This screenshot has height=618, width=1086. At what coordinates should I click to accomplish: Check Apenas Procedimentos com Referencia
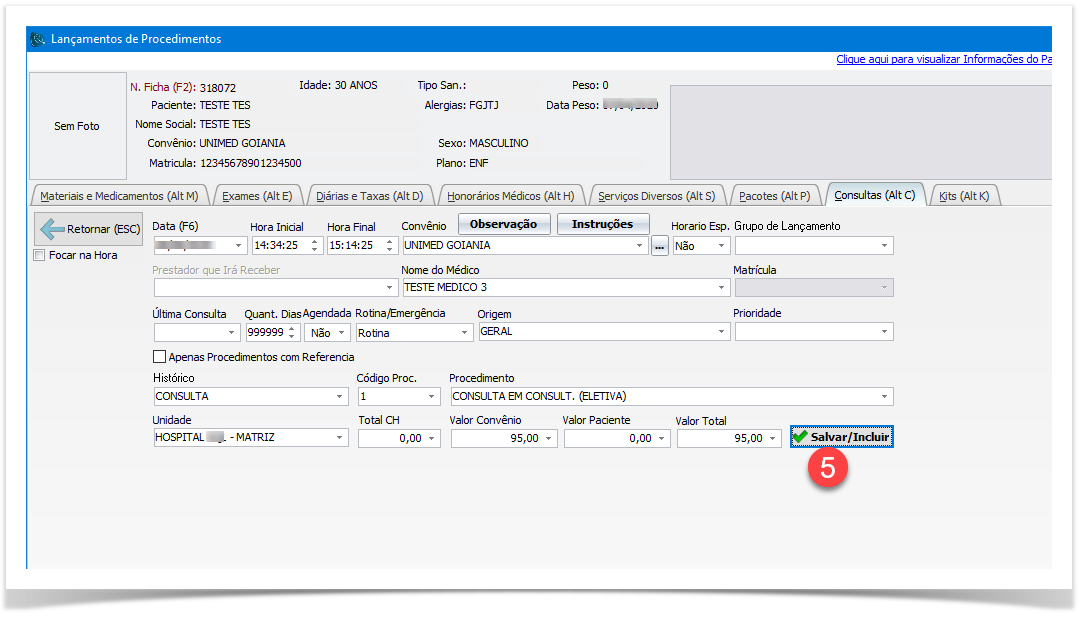[159, 357]
